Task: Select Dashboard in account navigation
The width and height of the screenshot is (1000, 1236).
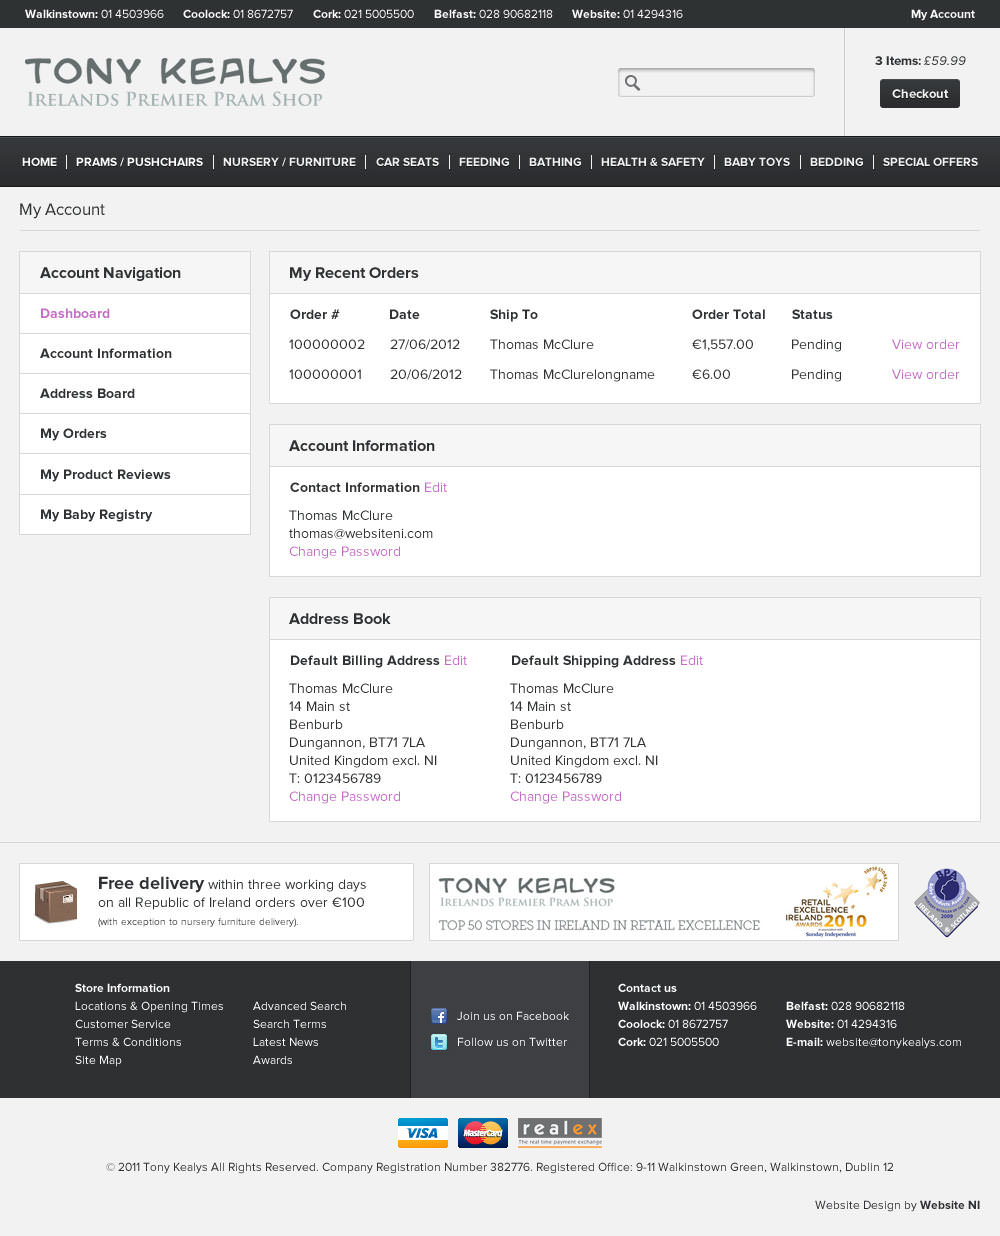Action: [135, 313]
